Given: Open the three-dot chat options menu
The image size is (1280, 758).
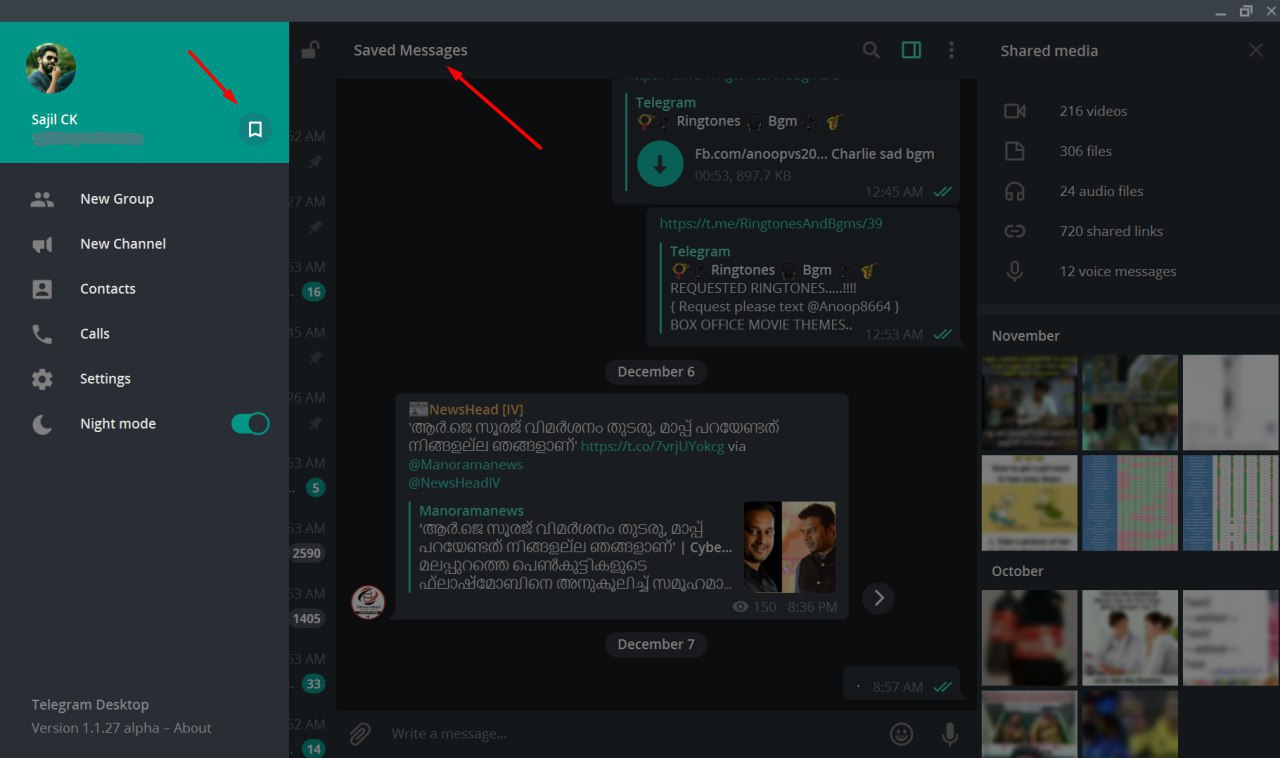Looking at the screenshot, I should point(951,50).
